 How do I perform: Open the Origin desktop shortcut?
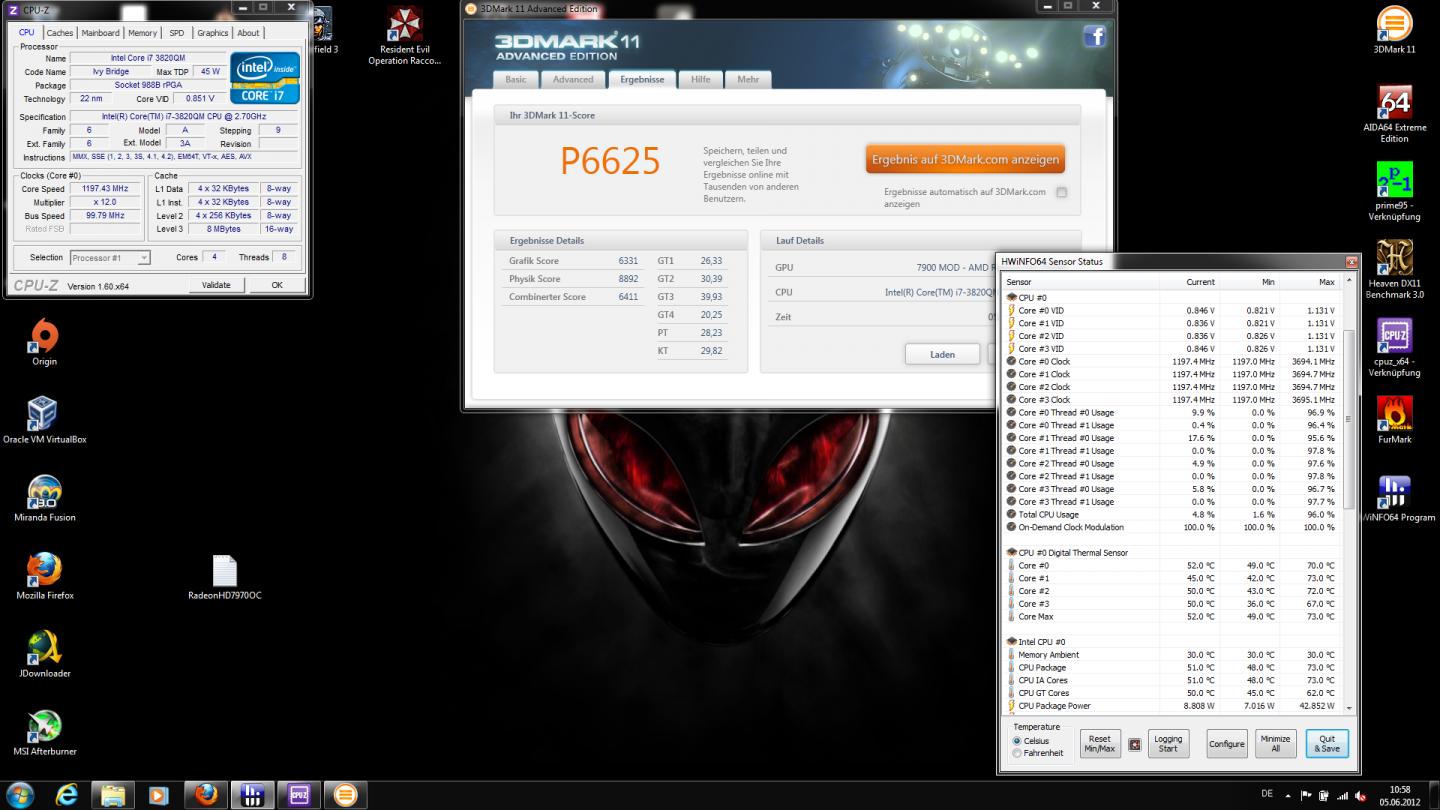click(x=44, y=343)
